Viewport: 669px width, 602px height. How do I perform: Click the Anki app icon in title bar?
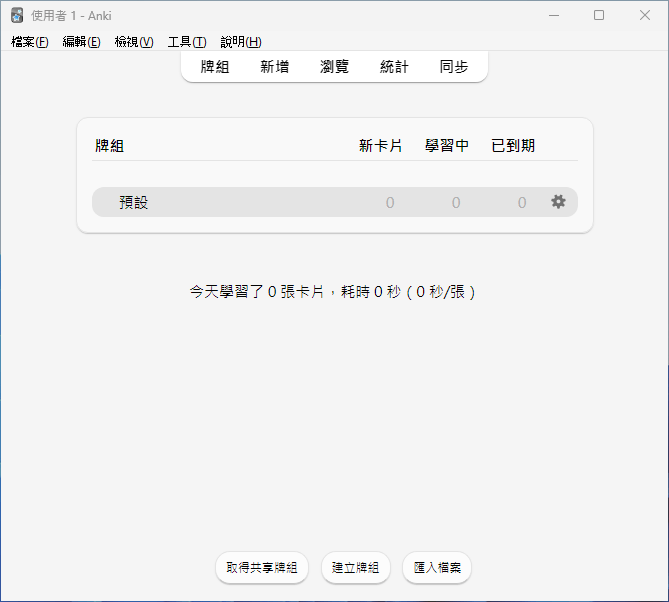(17, 15)
